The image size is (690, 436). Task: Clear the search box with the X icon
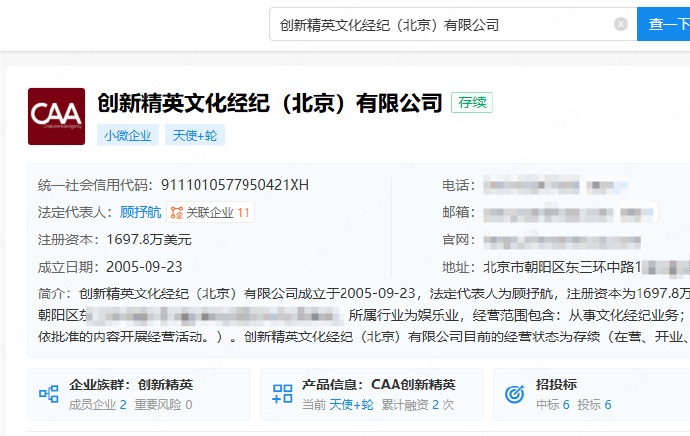click(x=620, y=24)
